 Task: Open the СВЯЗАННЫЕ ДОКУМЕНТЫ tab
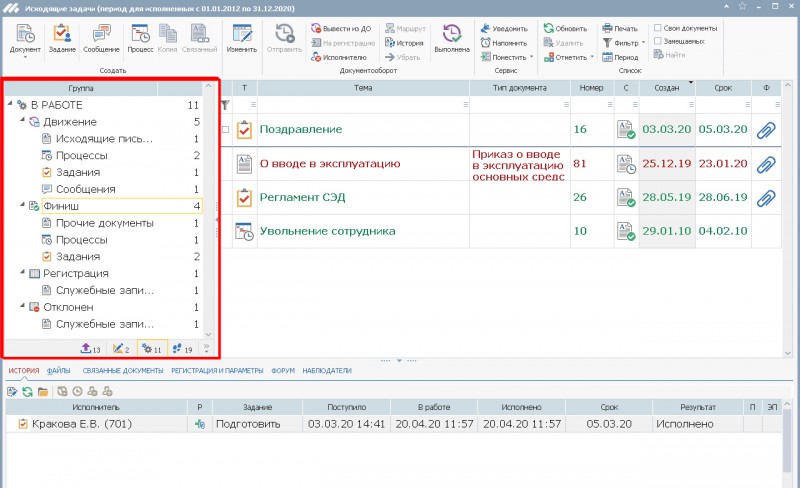pos(123,371)
